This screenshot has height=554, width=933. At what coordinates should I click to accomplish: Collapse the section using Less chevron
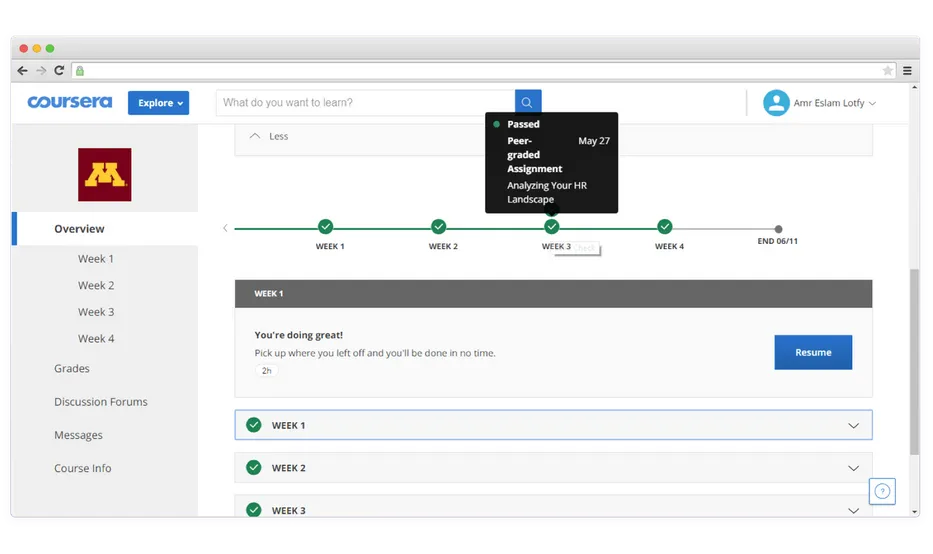(x=256, y=136)
